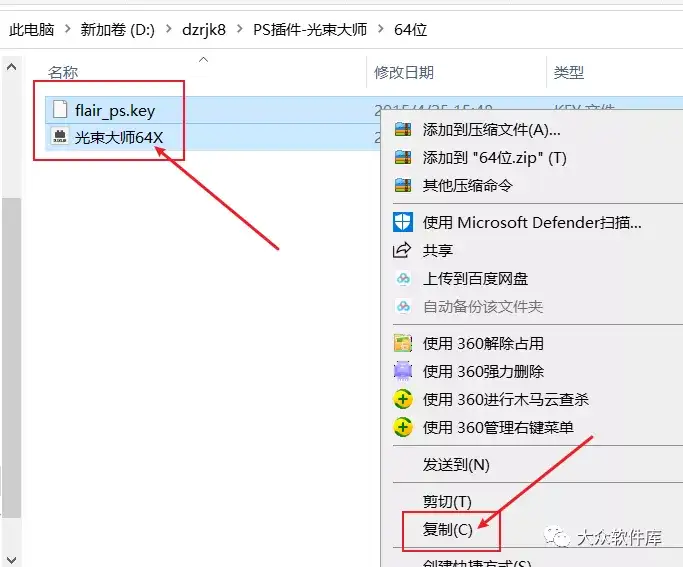Expand the chevron after 新加卷 (D:)

(x=169, y=29)
